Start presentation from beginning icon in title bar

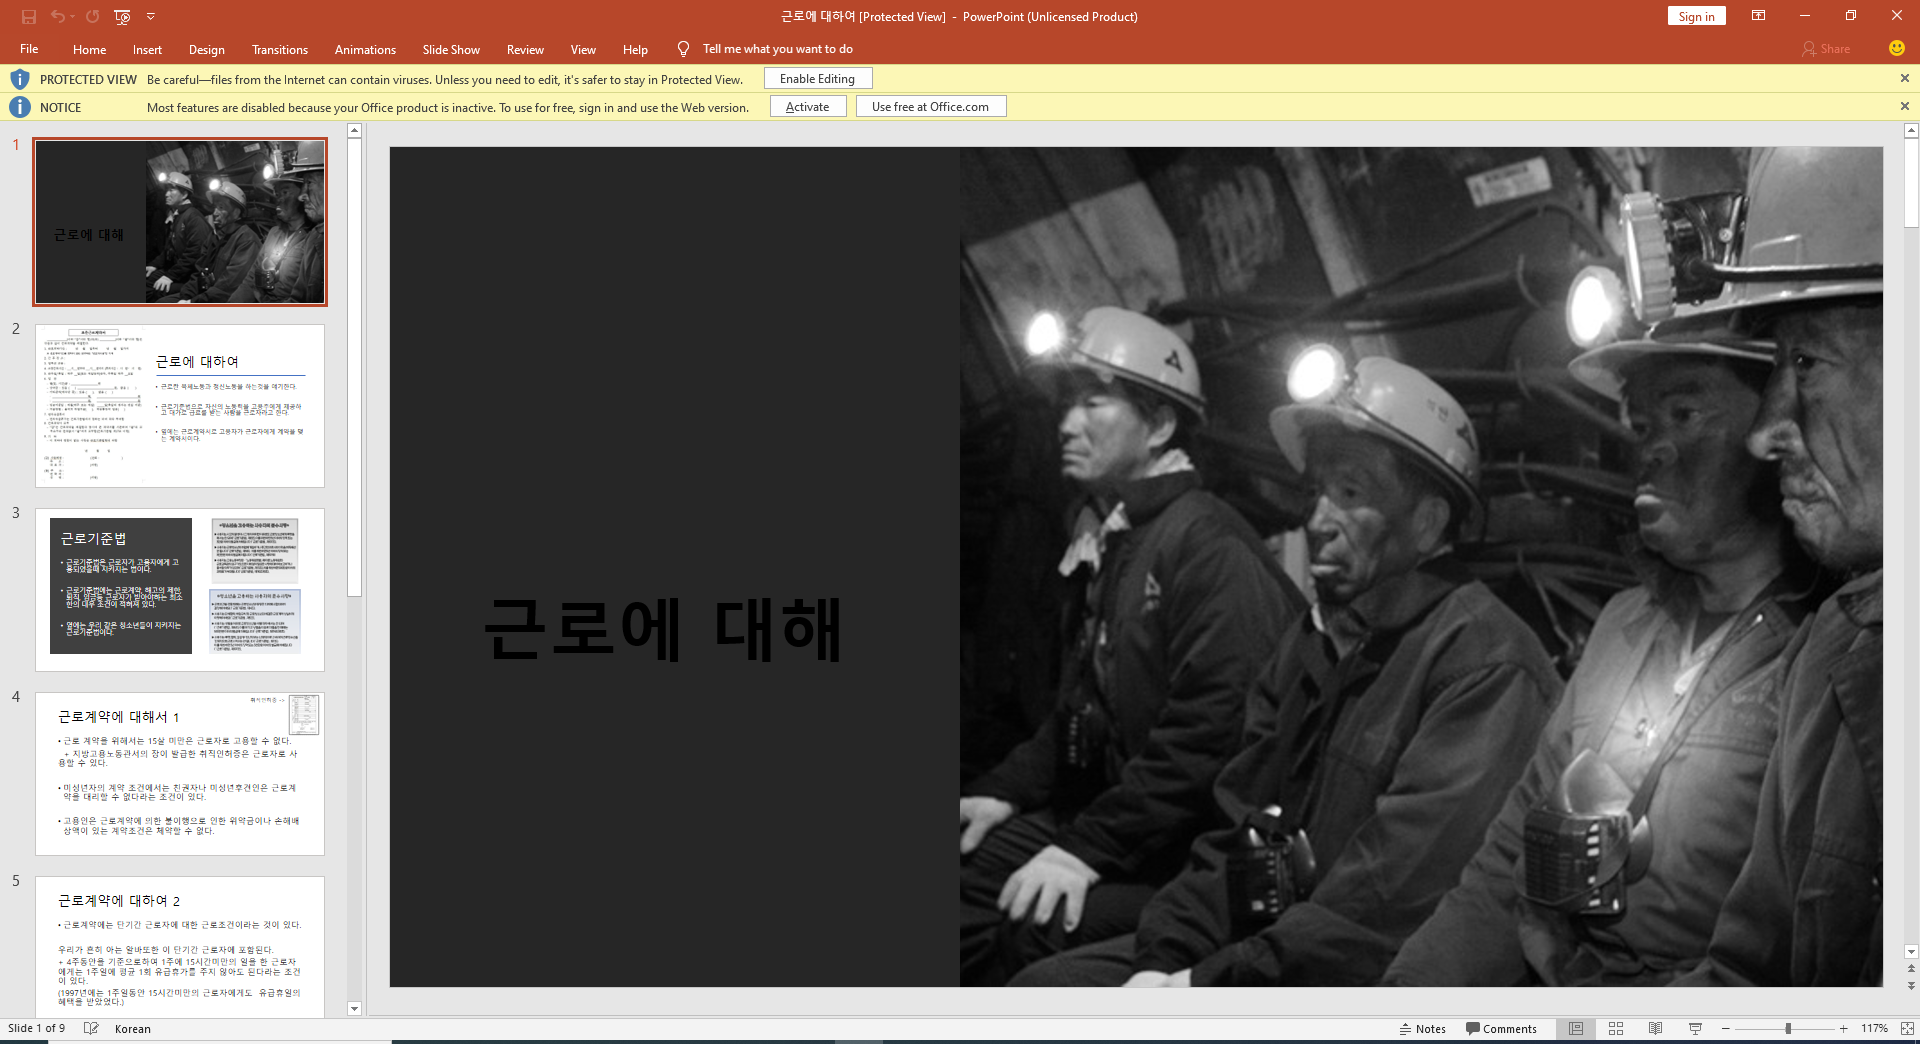122,17
